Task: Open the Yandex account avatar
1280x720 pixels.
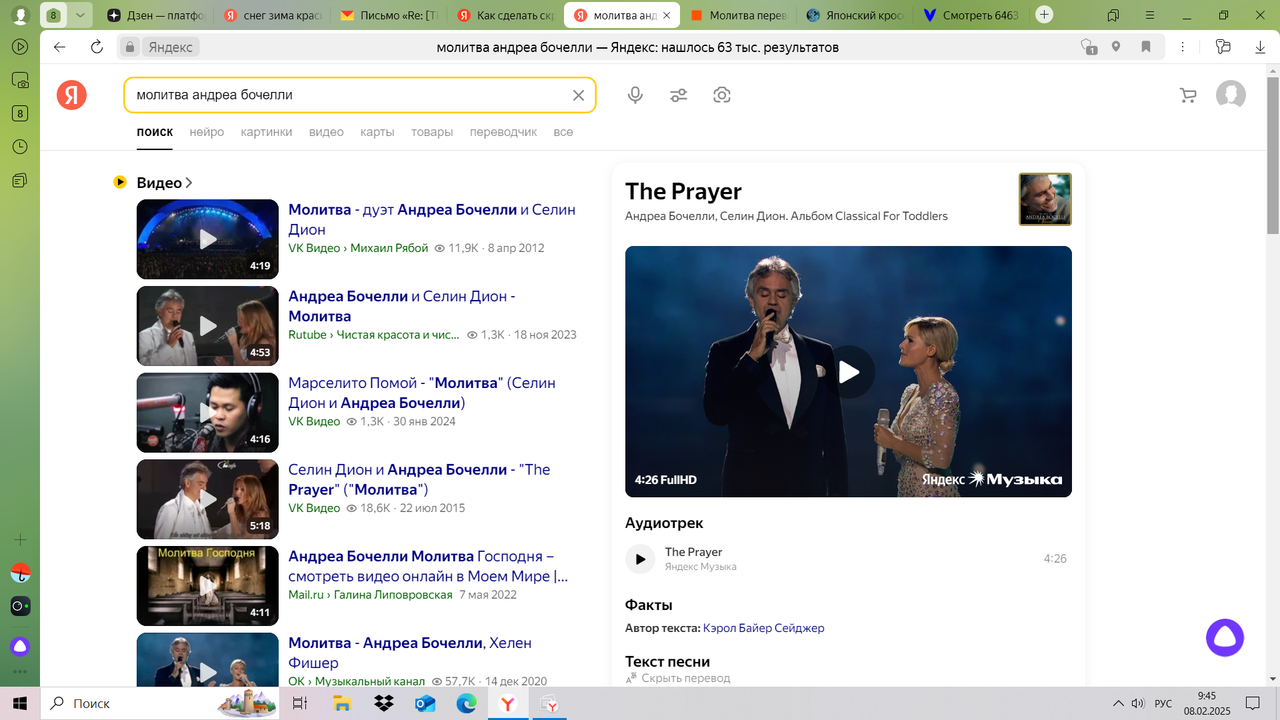Action: 1231,95
